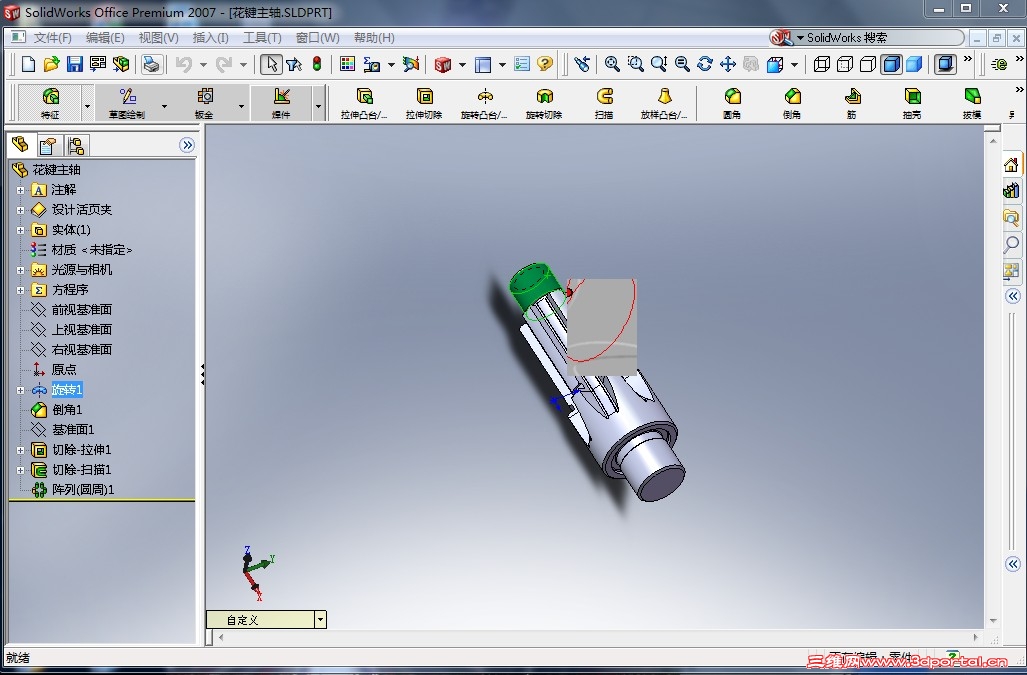Save the part with the floppy icon

75,64
